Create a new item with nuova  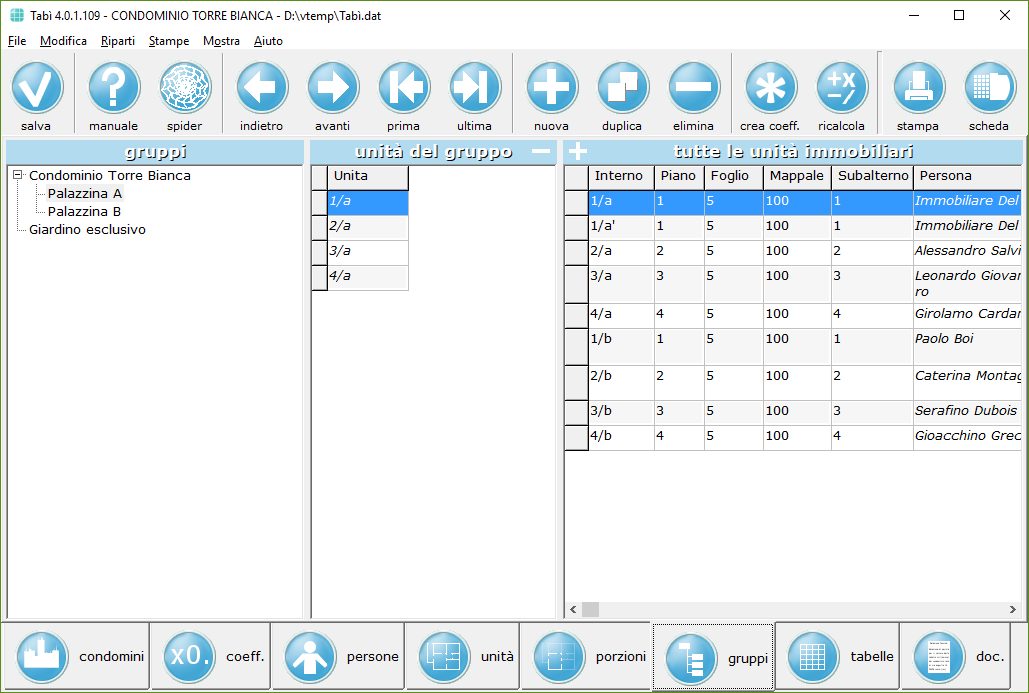point(551,88)
